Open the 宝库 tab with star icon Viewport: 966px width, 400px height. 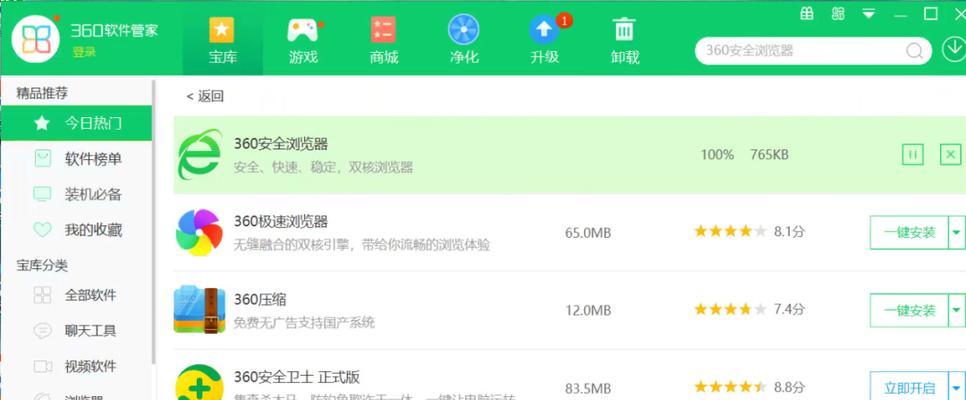tap(222, 40)
